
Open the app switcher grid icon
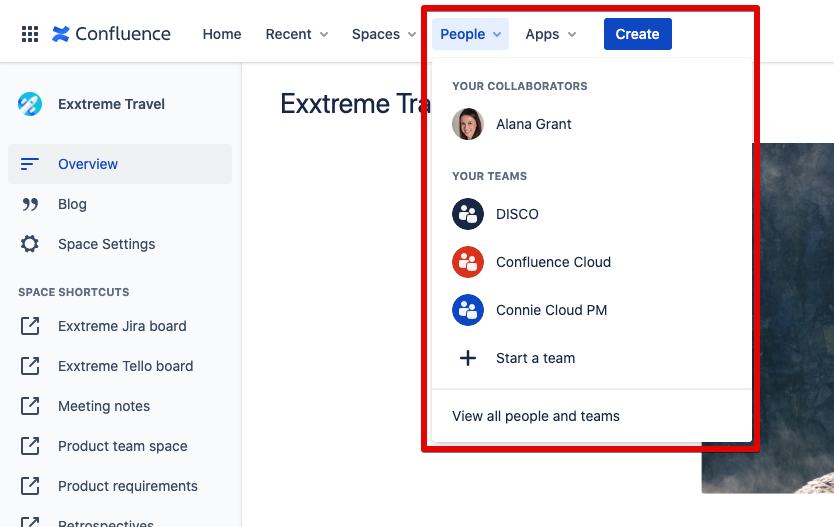tap(30, 34)
